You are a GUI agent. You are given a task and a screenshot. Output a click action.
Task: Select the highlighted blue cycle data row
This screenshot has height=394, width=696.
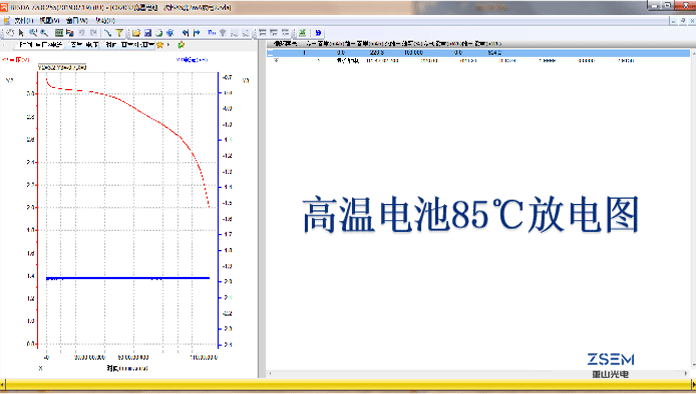pos(478,53)
